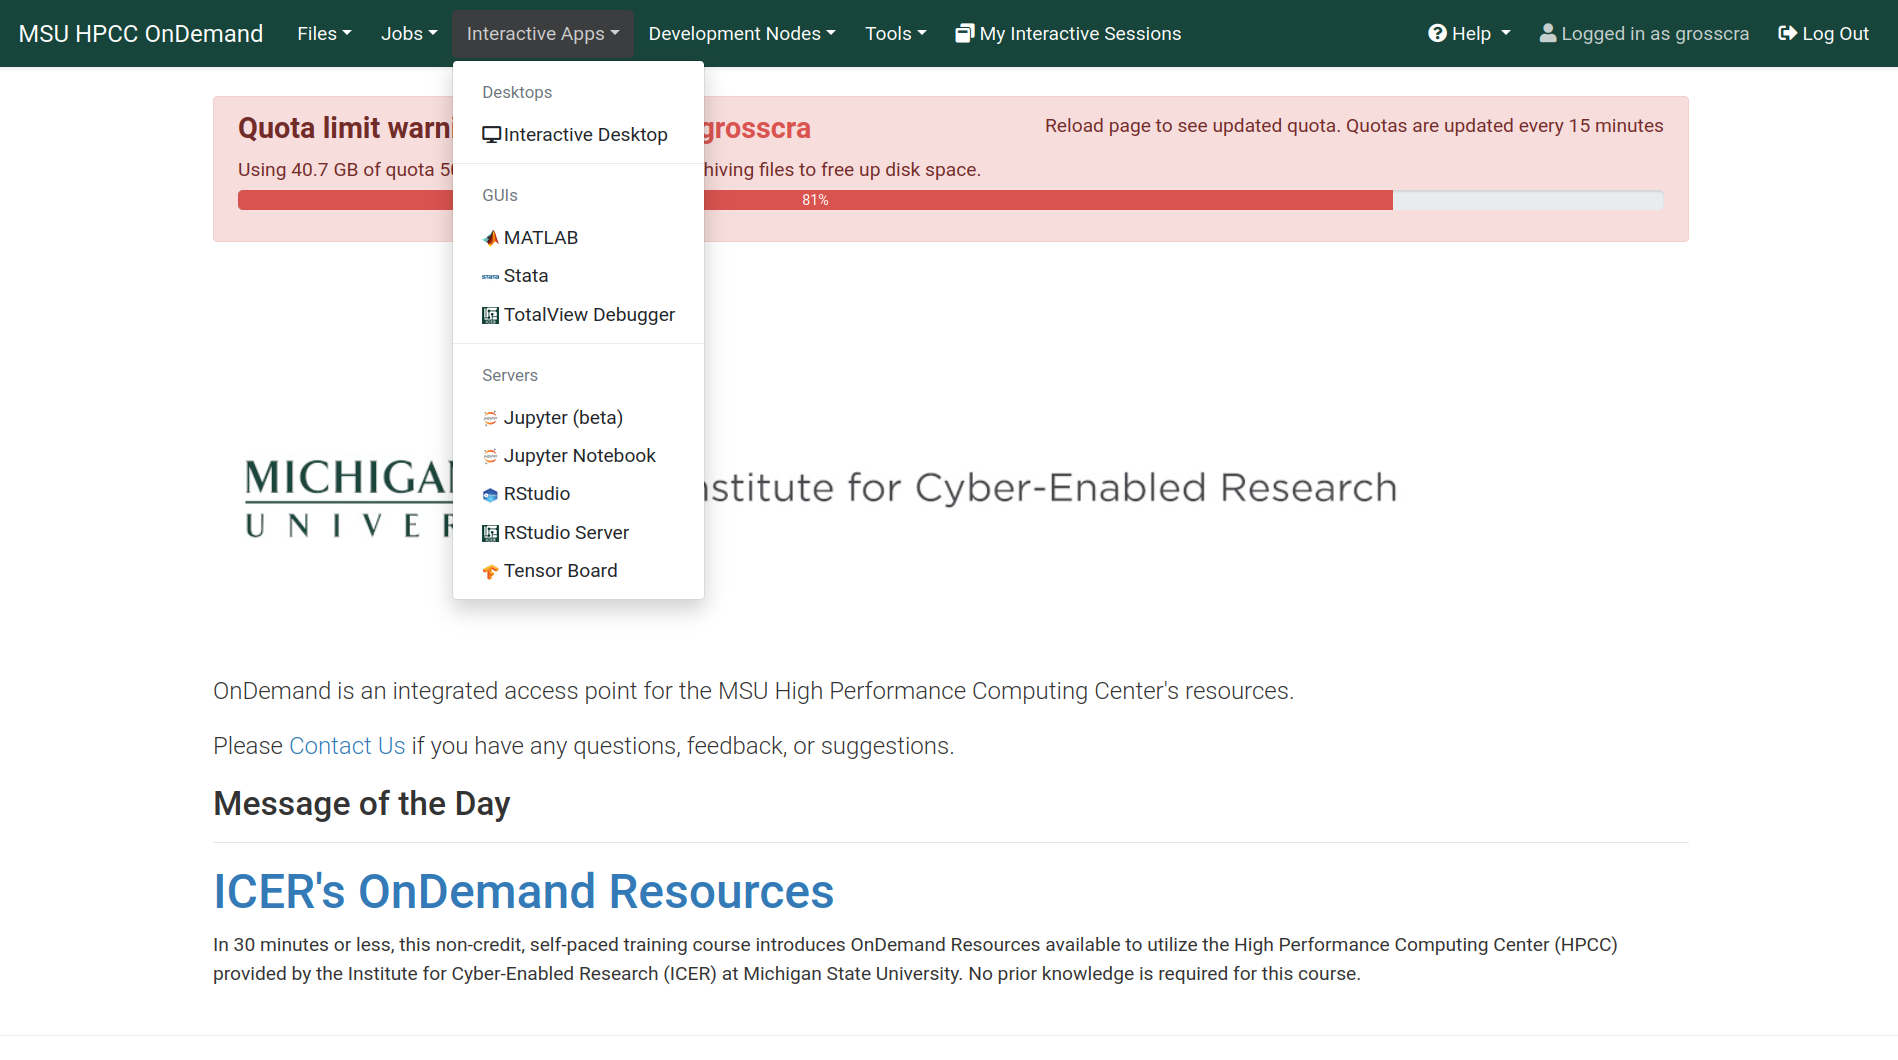Click the RStudio blue logo icon
Image resolution: width=1898 pixels, height=1060 pixels.
click(490, 495)
